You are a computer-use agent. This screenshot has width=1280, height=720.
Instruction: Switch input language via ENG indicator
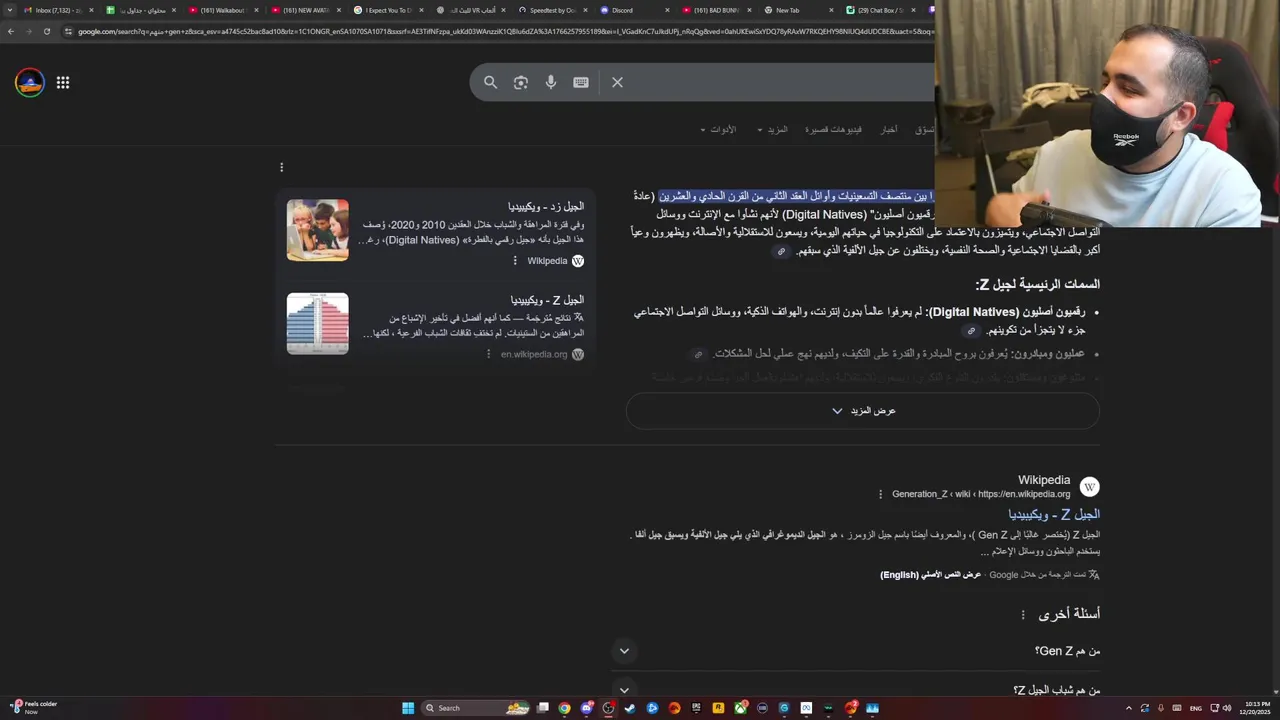1195,708
